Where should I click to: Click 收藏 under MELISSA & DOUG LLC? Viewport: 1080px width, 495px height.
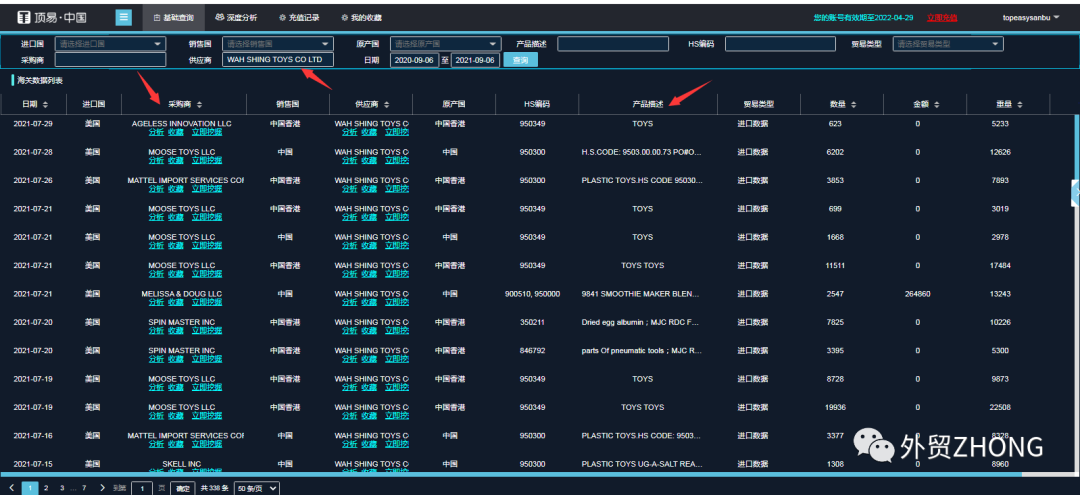click(176, 302)
